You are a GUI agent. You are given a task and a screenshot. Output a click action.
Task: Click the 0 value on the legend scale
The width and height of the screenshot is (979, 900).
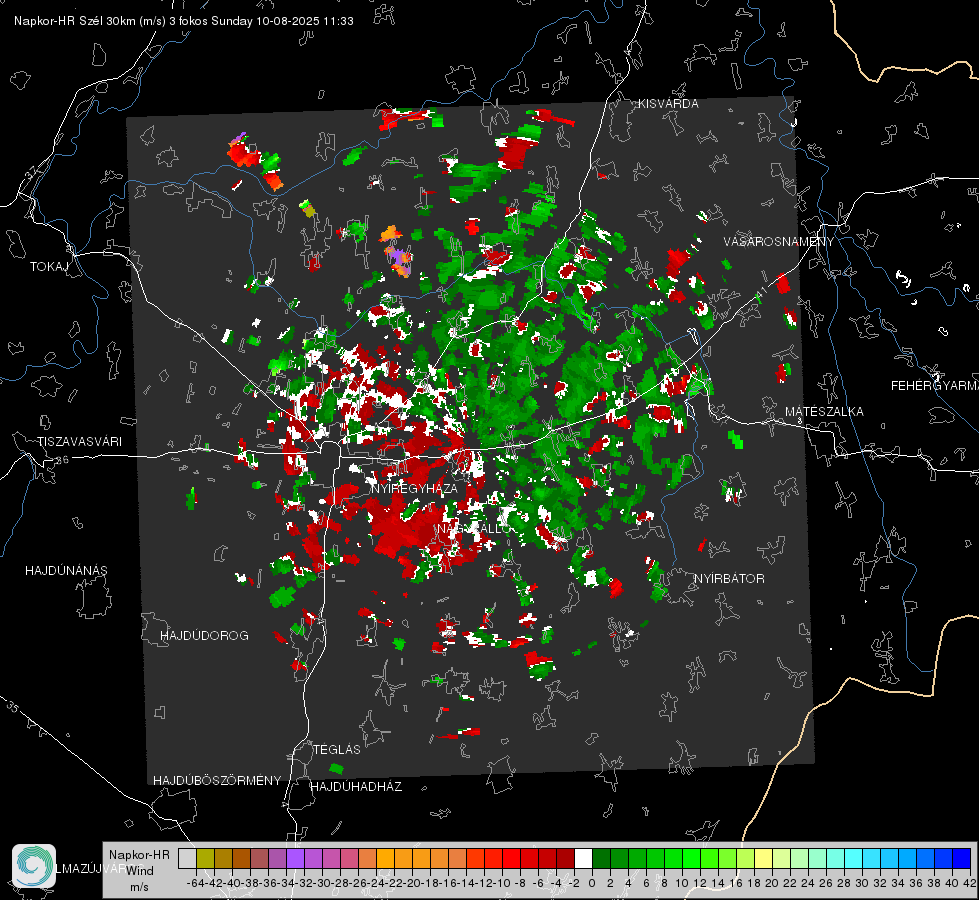point(592,883)
